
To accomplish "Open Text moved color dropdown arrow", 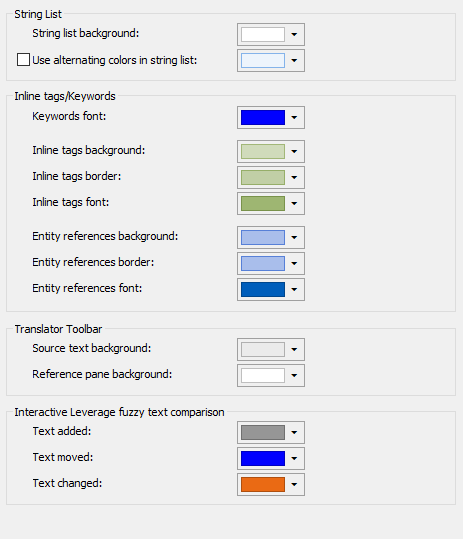I will click(294, 459).
